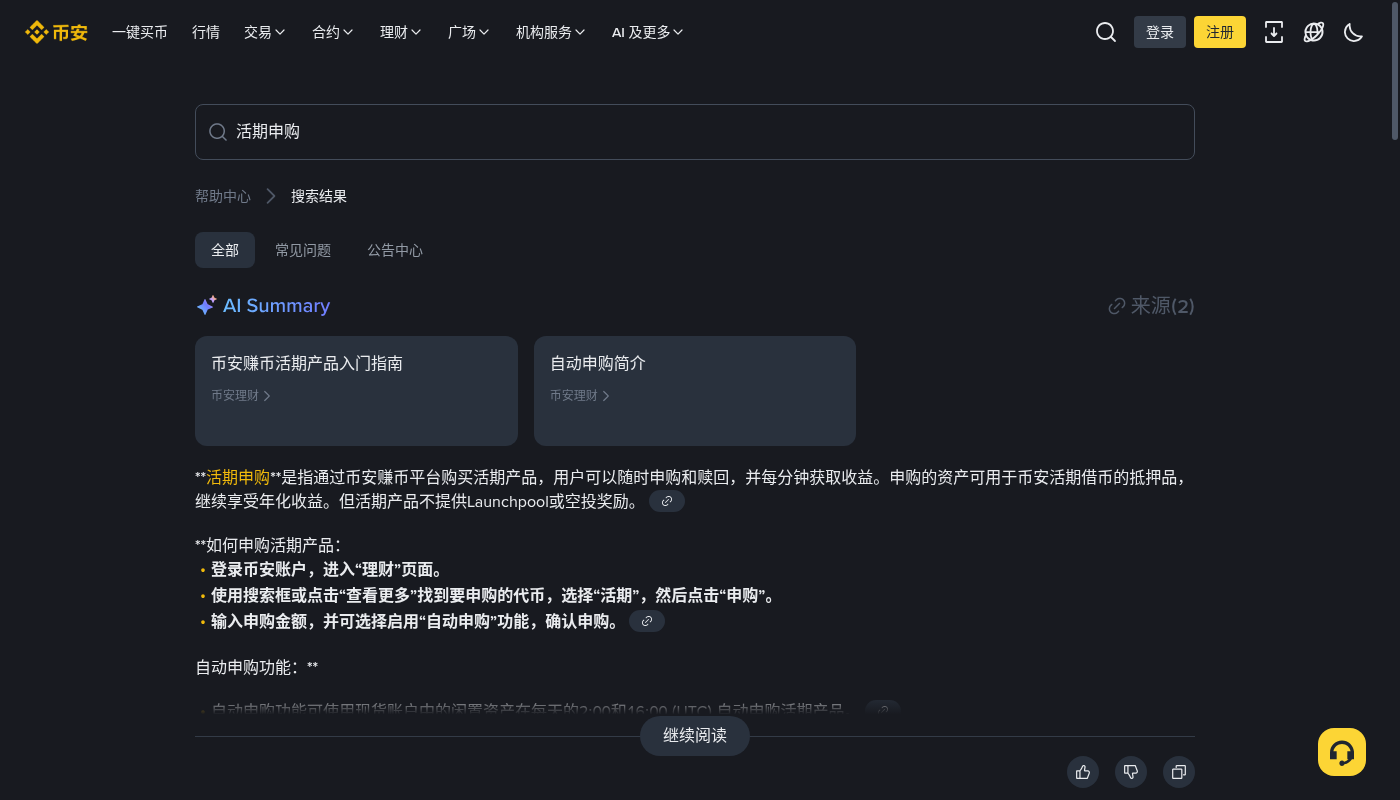This screenshot has height=800, width=1400.
Task: Click the yellow 注册 button
Action: (x=1220, y=32)
